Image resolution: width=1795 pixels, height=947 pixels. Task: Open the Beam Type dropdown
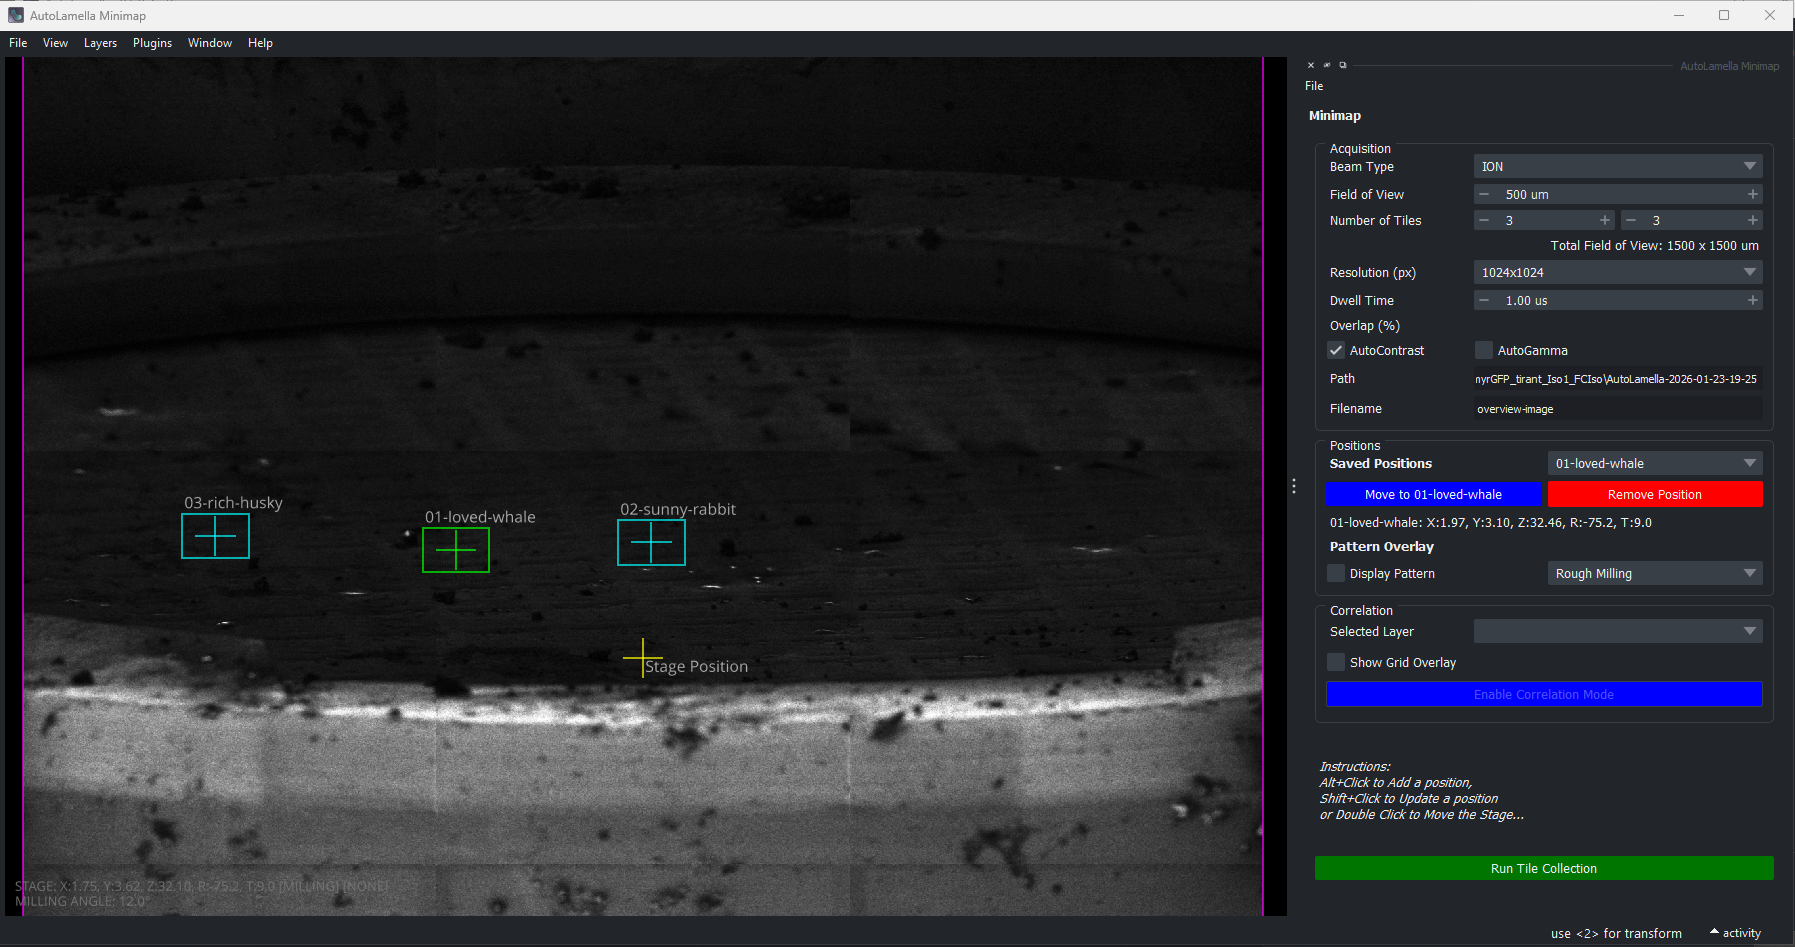click(x=1617, y=167)
